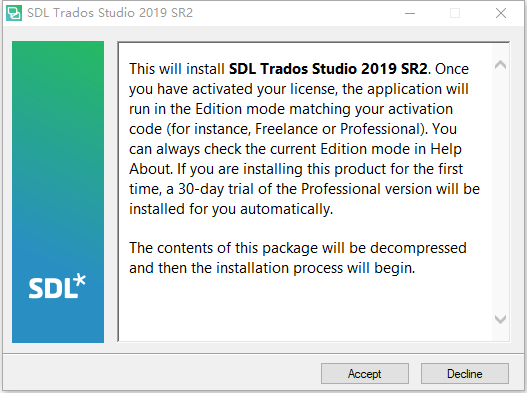Click the scrollbar track between the arrows
Screen dimensions: 527x393
tap(500, 192)
